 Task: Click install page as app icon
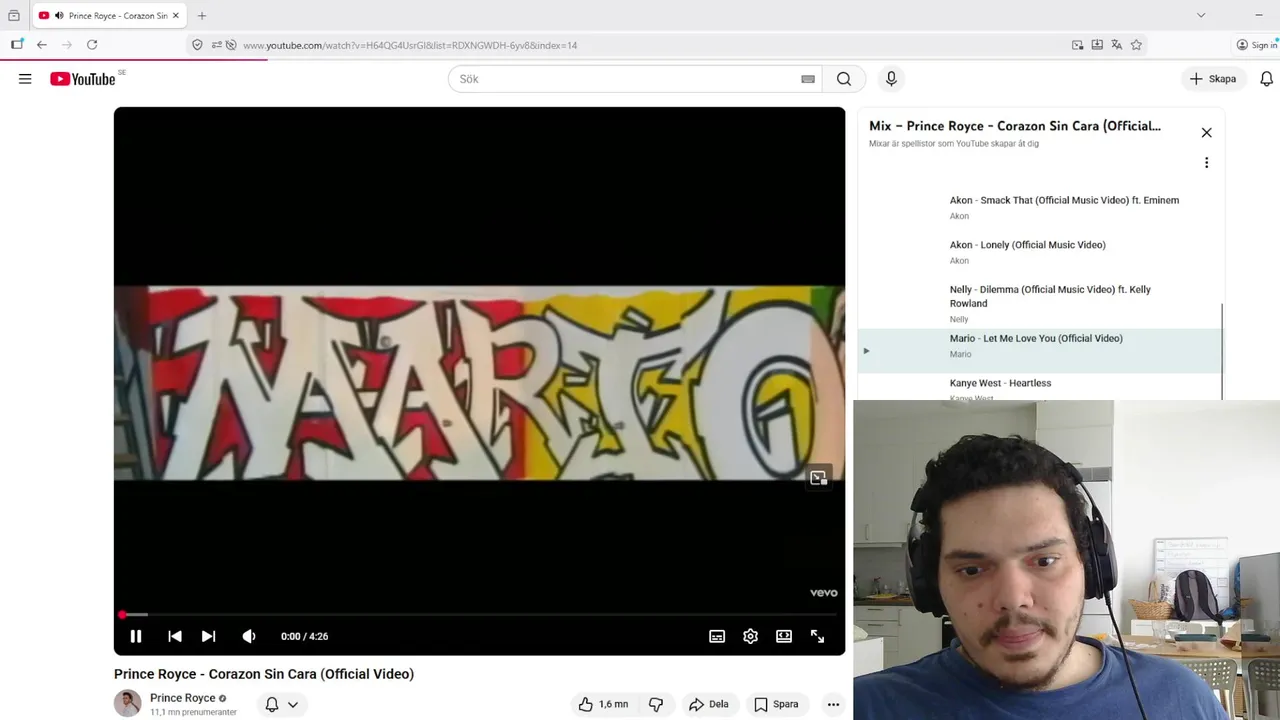click(1097, 45)
